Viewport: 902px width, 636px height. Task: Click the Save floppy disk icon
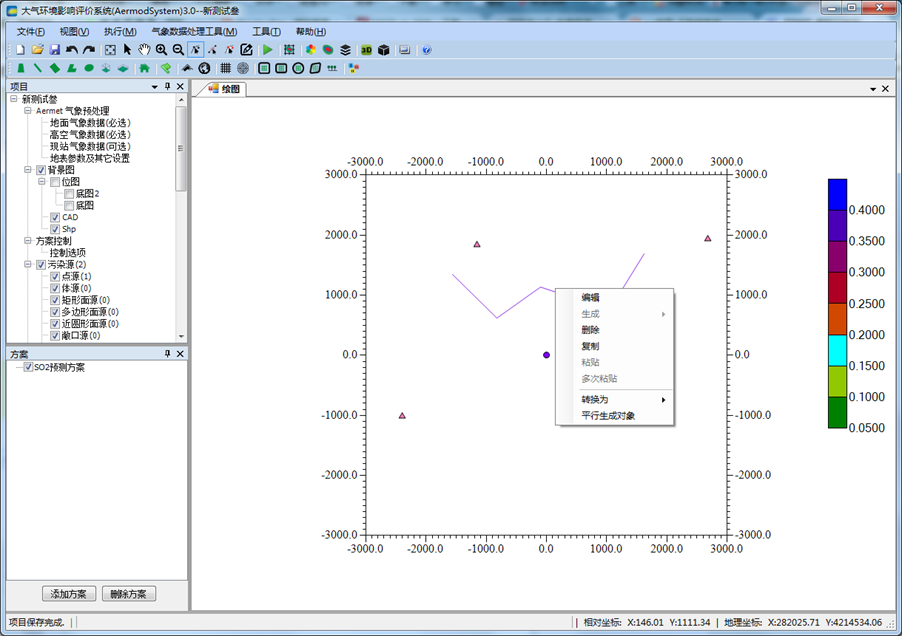click(55, 49)
